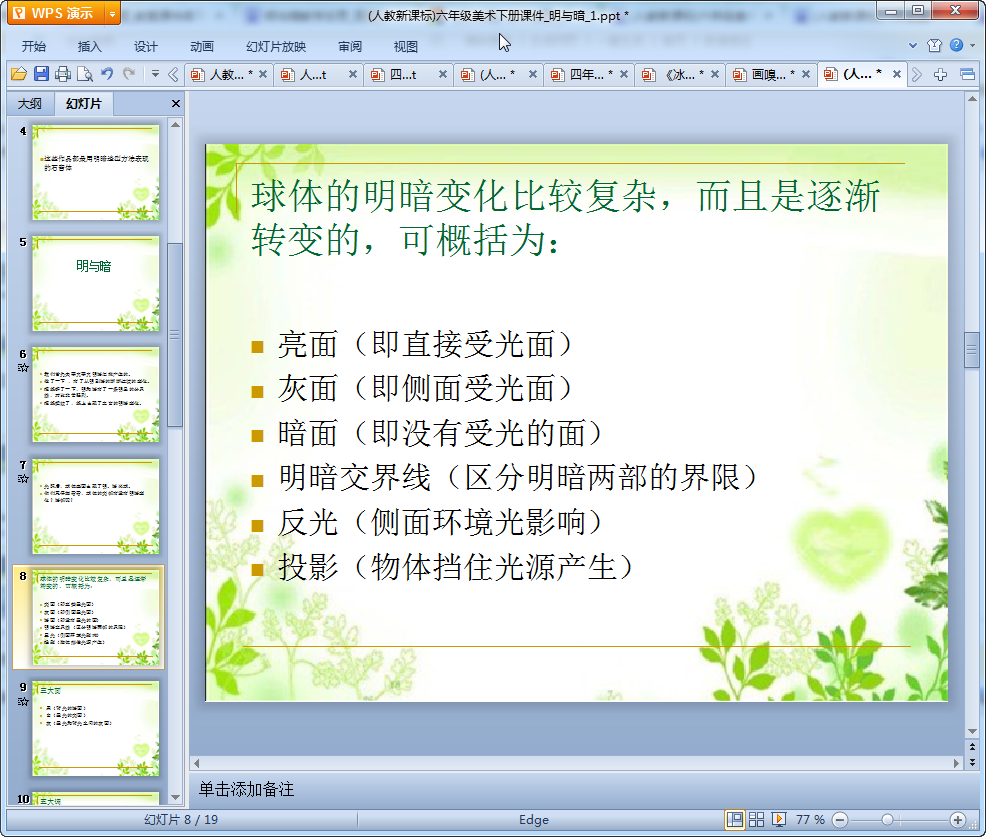Close the '《冰...' document tab
Image resolution: width=986 pixels, height=837 pixels.
pyautogui.click(x=715, y=74)
